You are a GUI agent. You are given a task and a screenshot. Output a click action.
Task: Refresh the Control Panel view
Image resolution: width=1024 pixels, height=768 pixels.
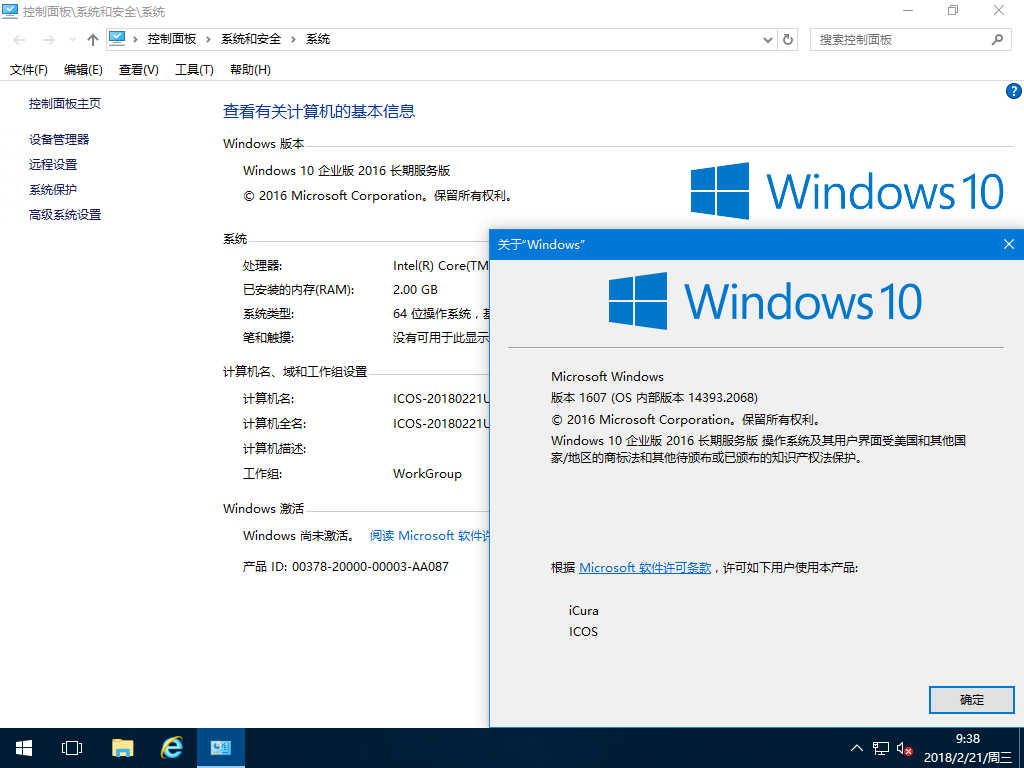[787, 39]
